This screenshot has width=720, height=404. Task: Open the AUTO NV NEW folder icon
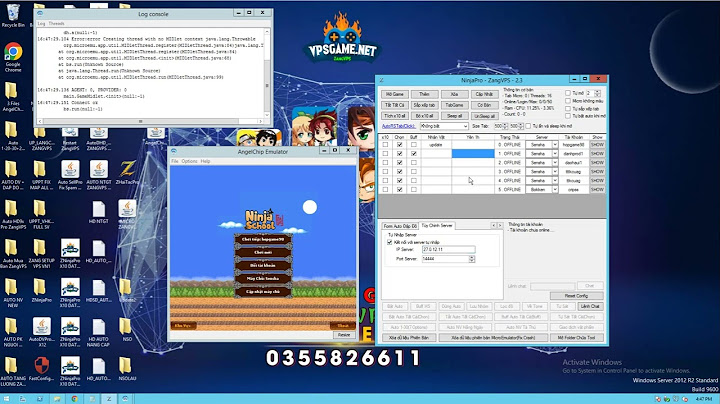13,293
